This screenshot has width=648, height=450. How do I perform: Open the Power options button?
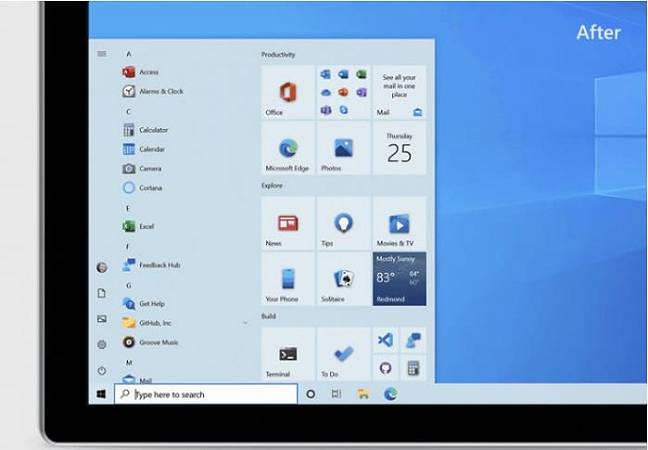(x=102, y=371)
